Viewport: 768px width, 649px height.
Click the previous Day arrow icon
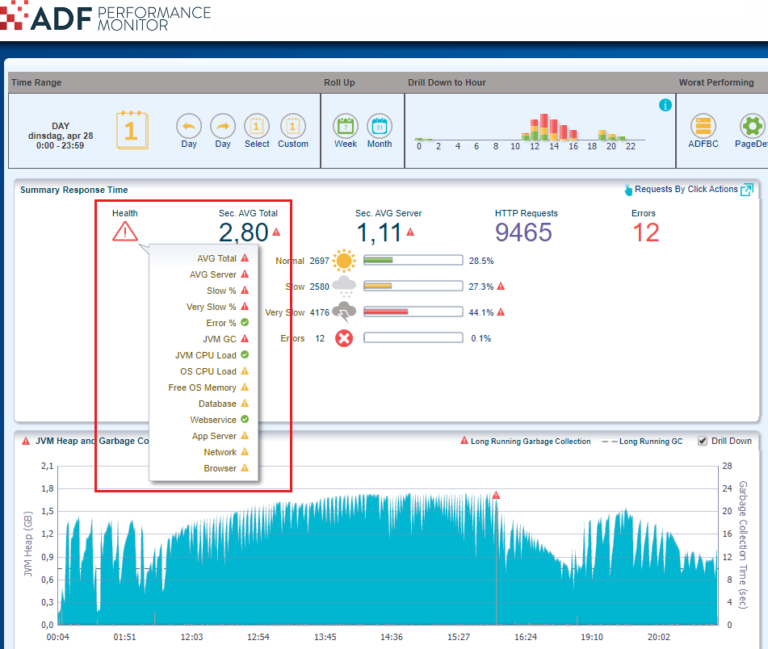coord(188,126)
